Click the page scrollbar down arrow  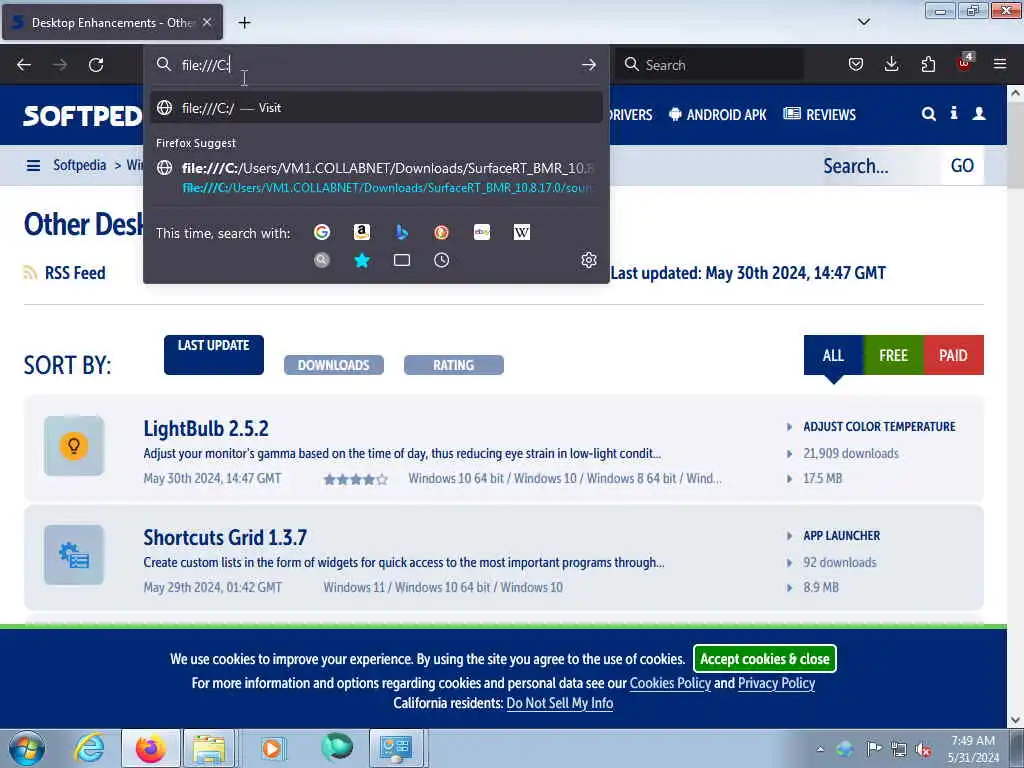(x=1016, y=720)
